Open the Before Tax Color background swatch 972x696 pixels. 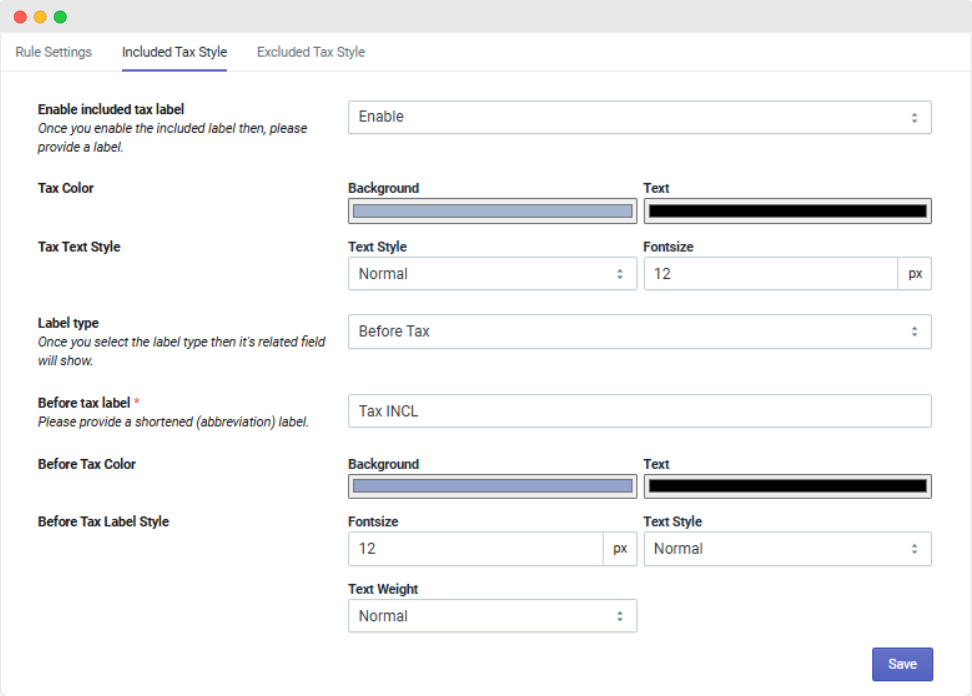click(x=492, y=486)
